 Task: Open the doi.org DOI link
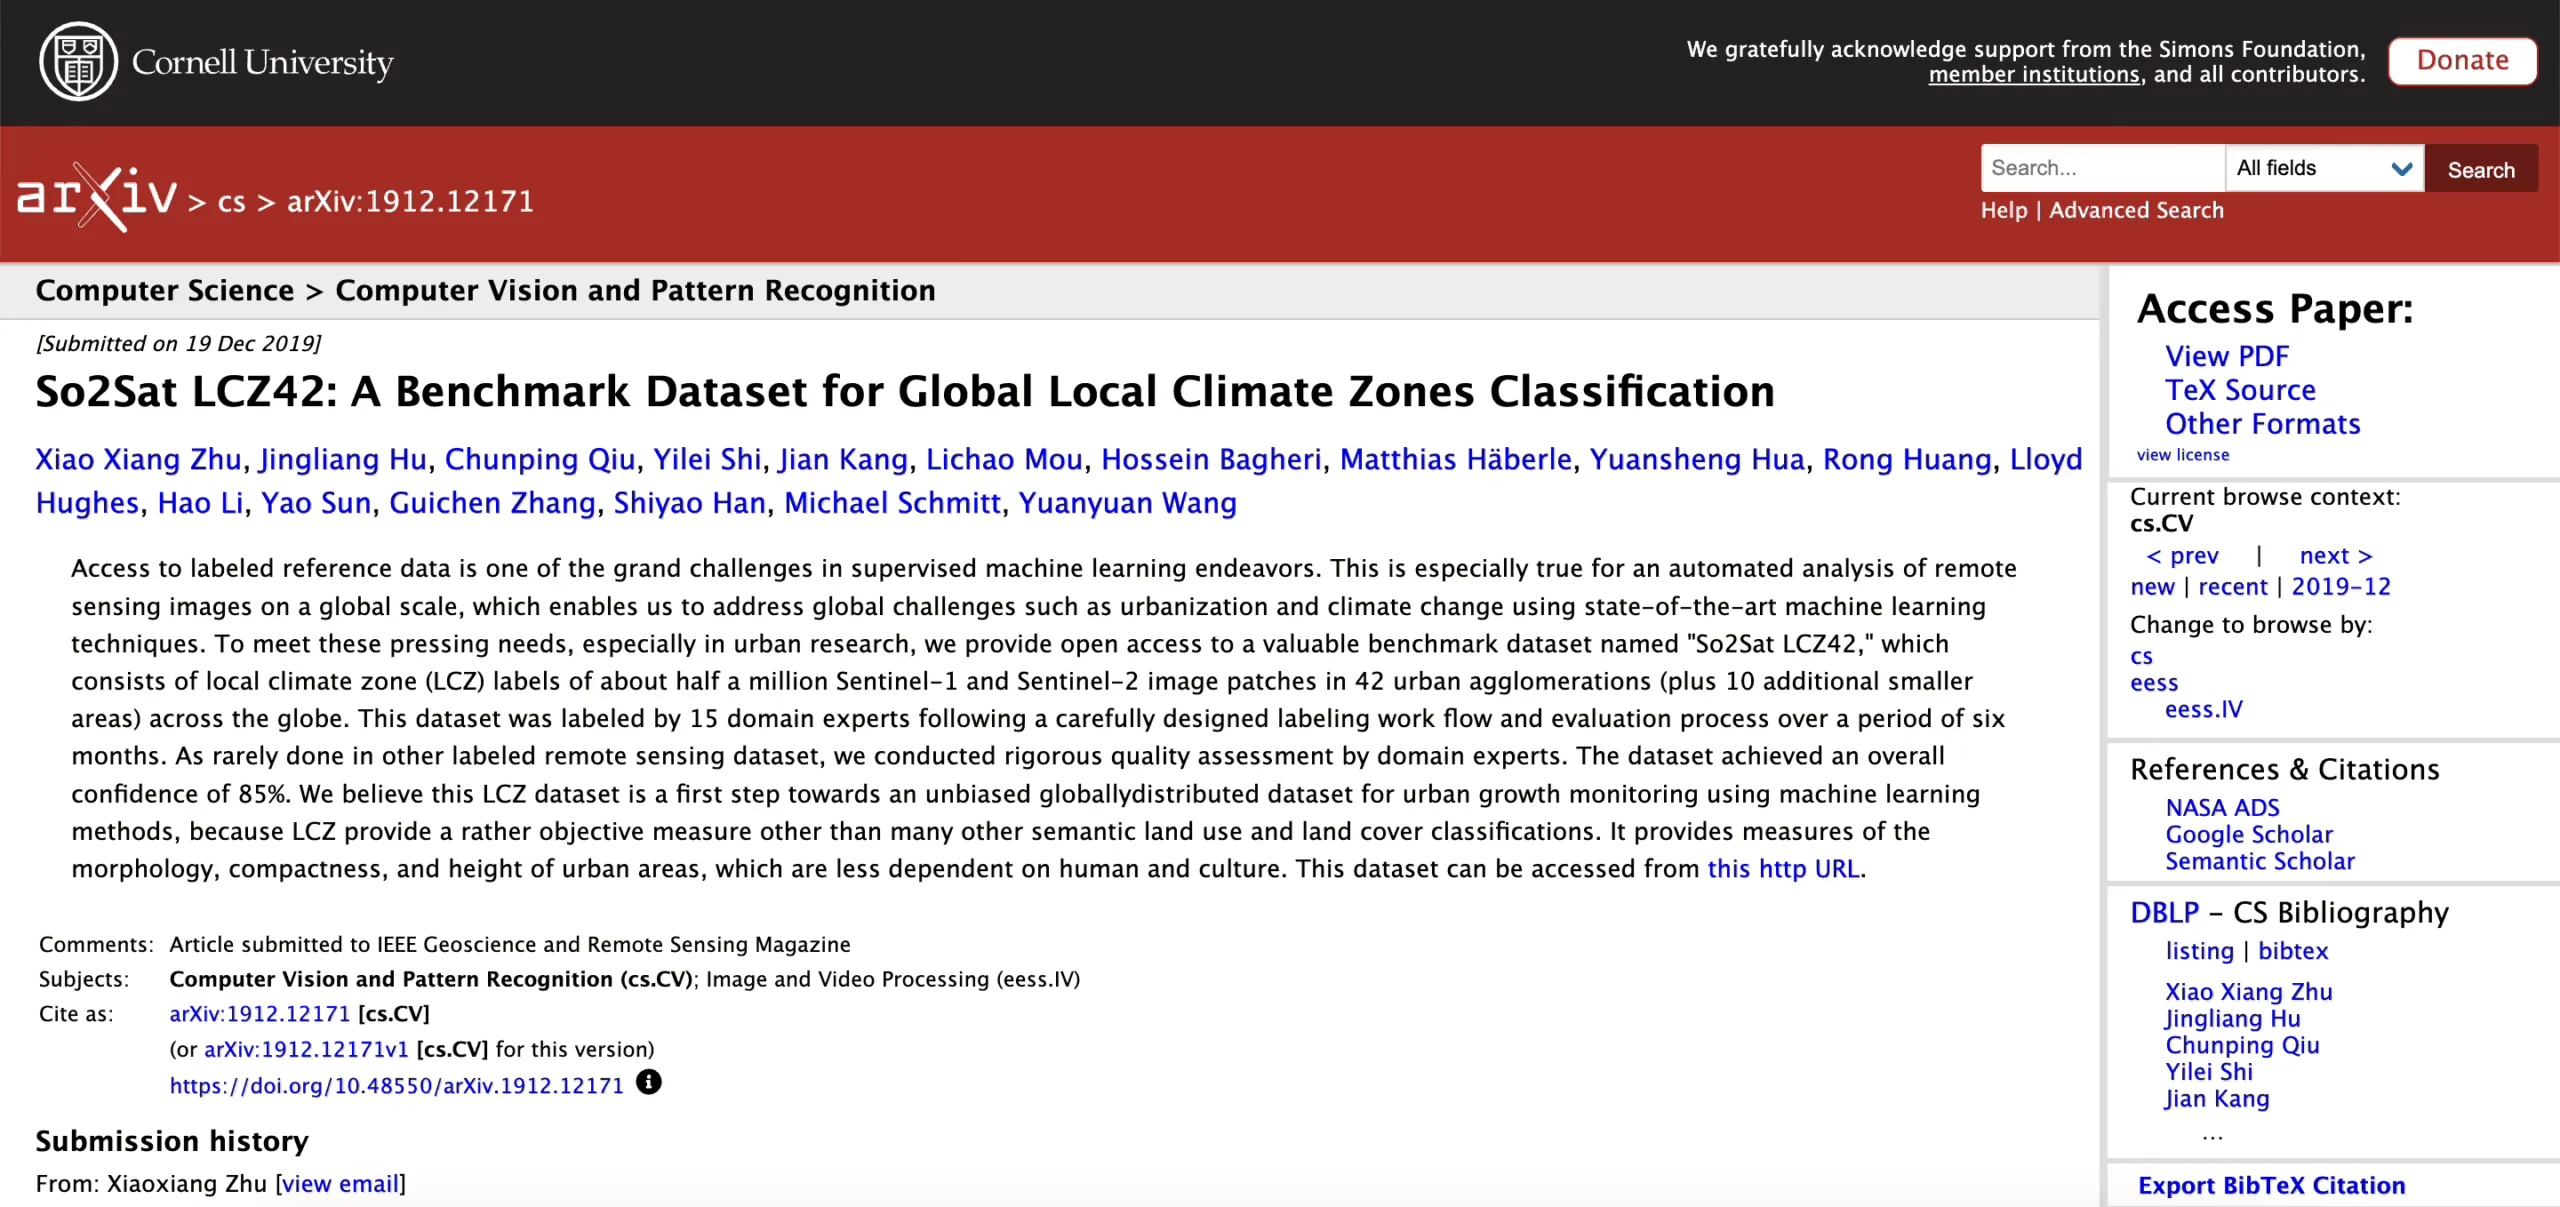[397, 1085]
